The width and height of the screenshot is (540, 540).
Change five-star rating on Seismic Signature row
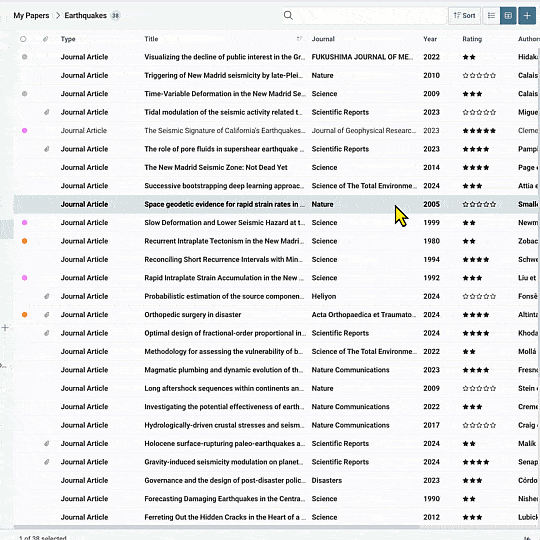tap(479, 131)
